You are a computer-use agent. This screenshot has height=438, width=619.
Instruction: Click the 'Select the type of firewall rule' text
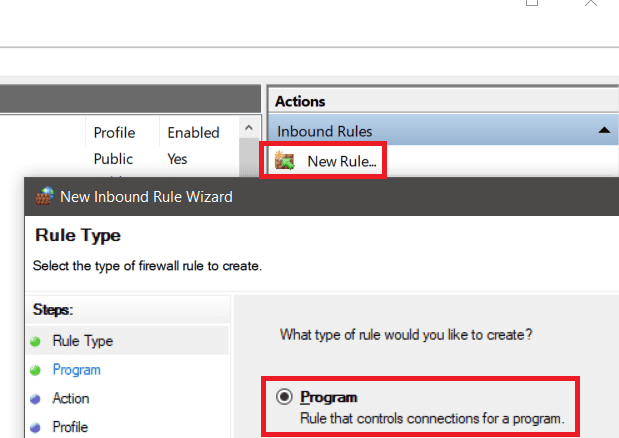(x=147, y=266)
